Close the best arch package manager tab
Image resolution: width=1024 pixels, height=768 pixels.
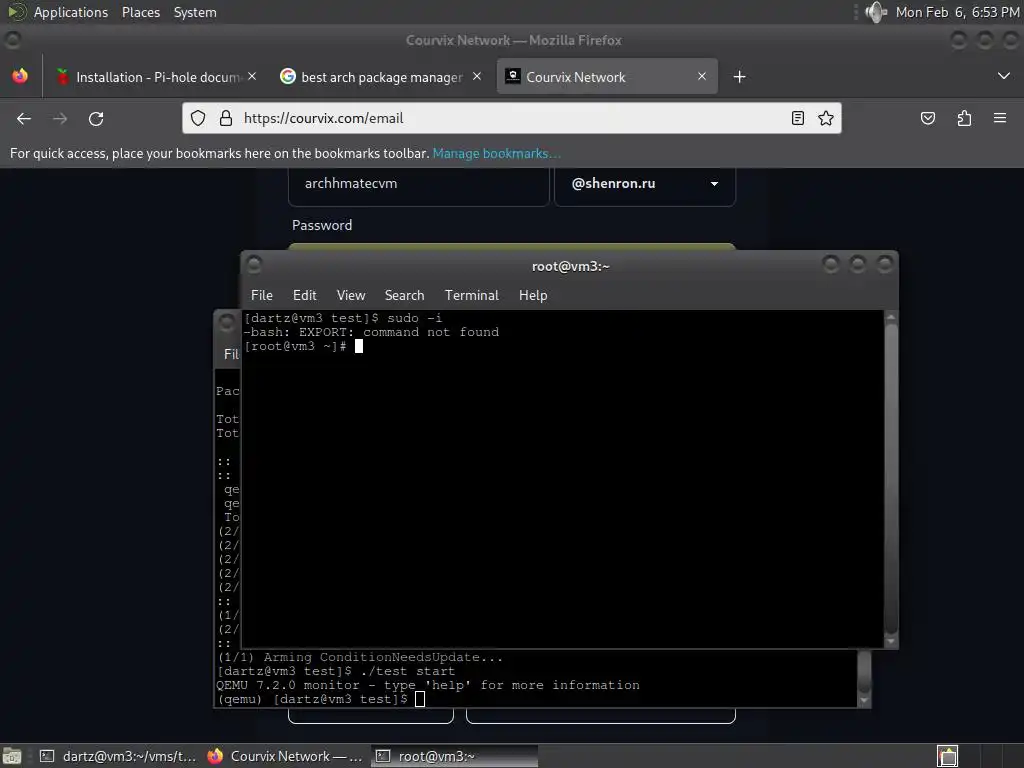pyautogui.click(x=477, y=76)
